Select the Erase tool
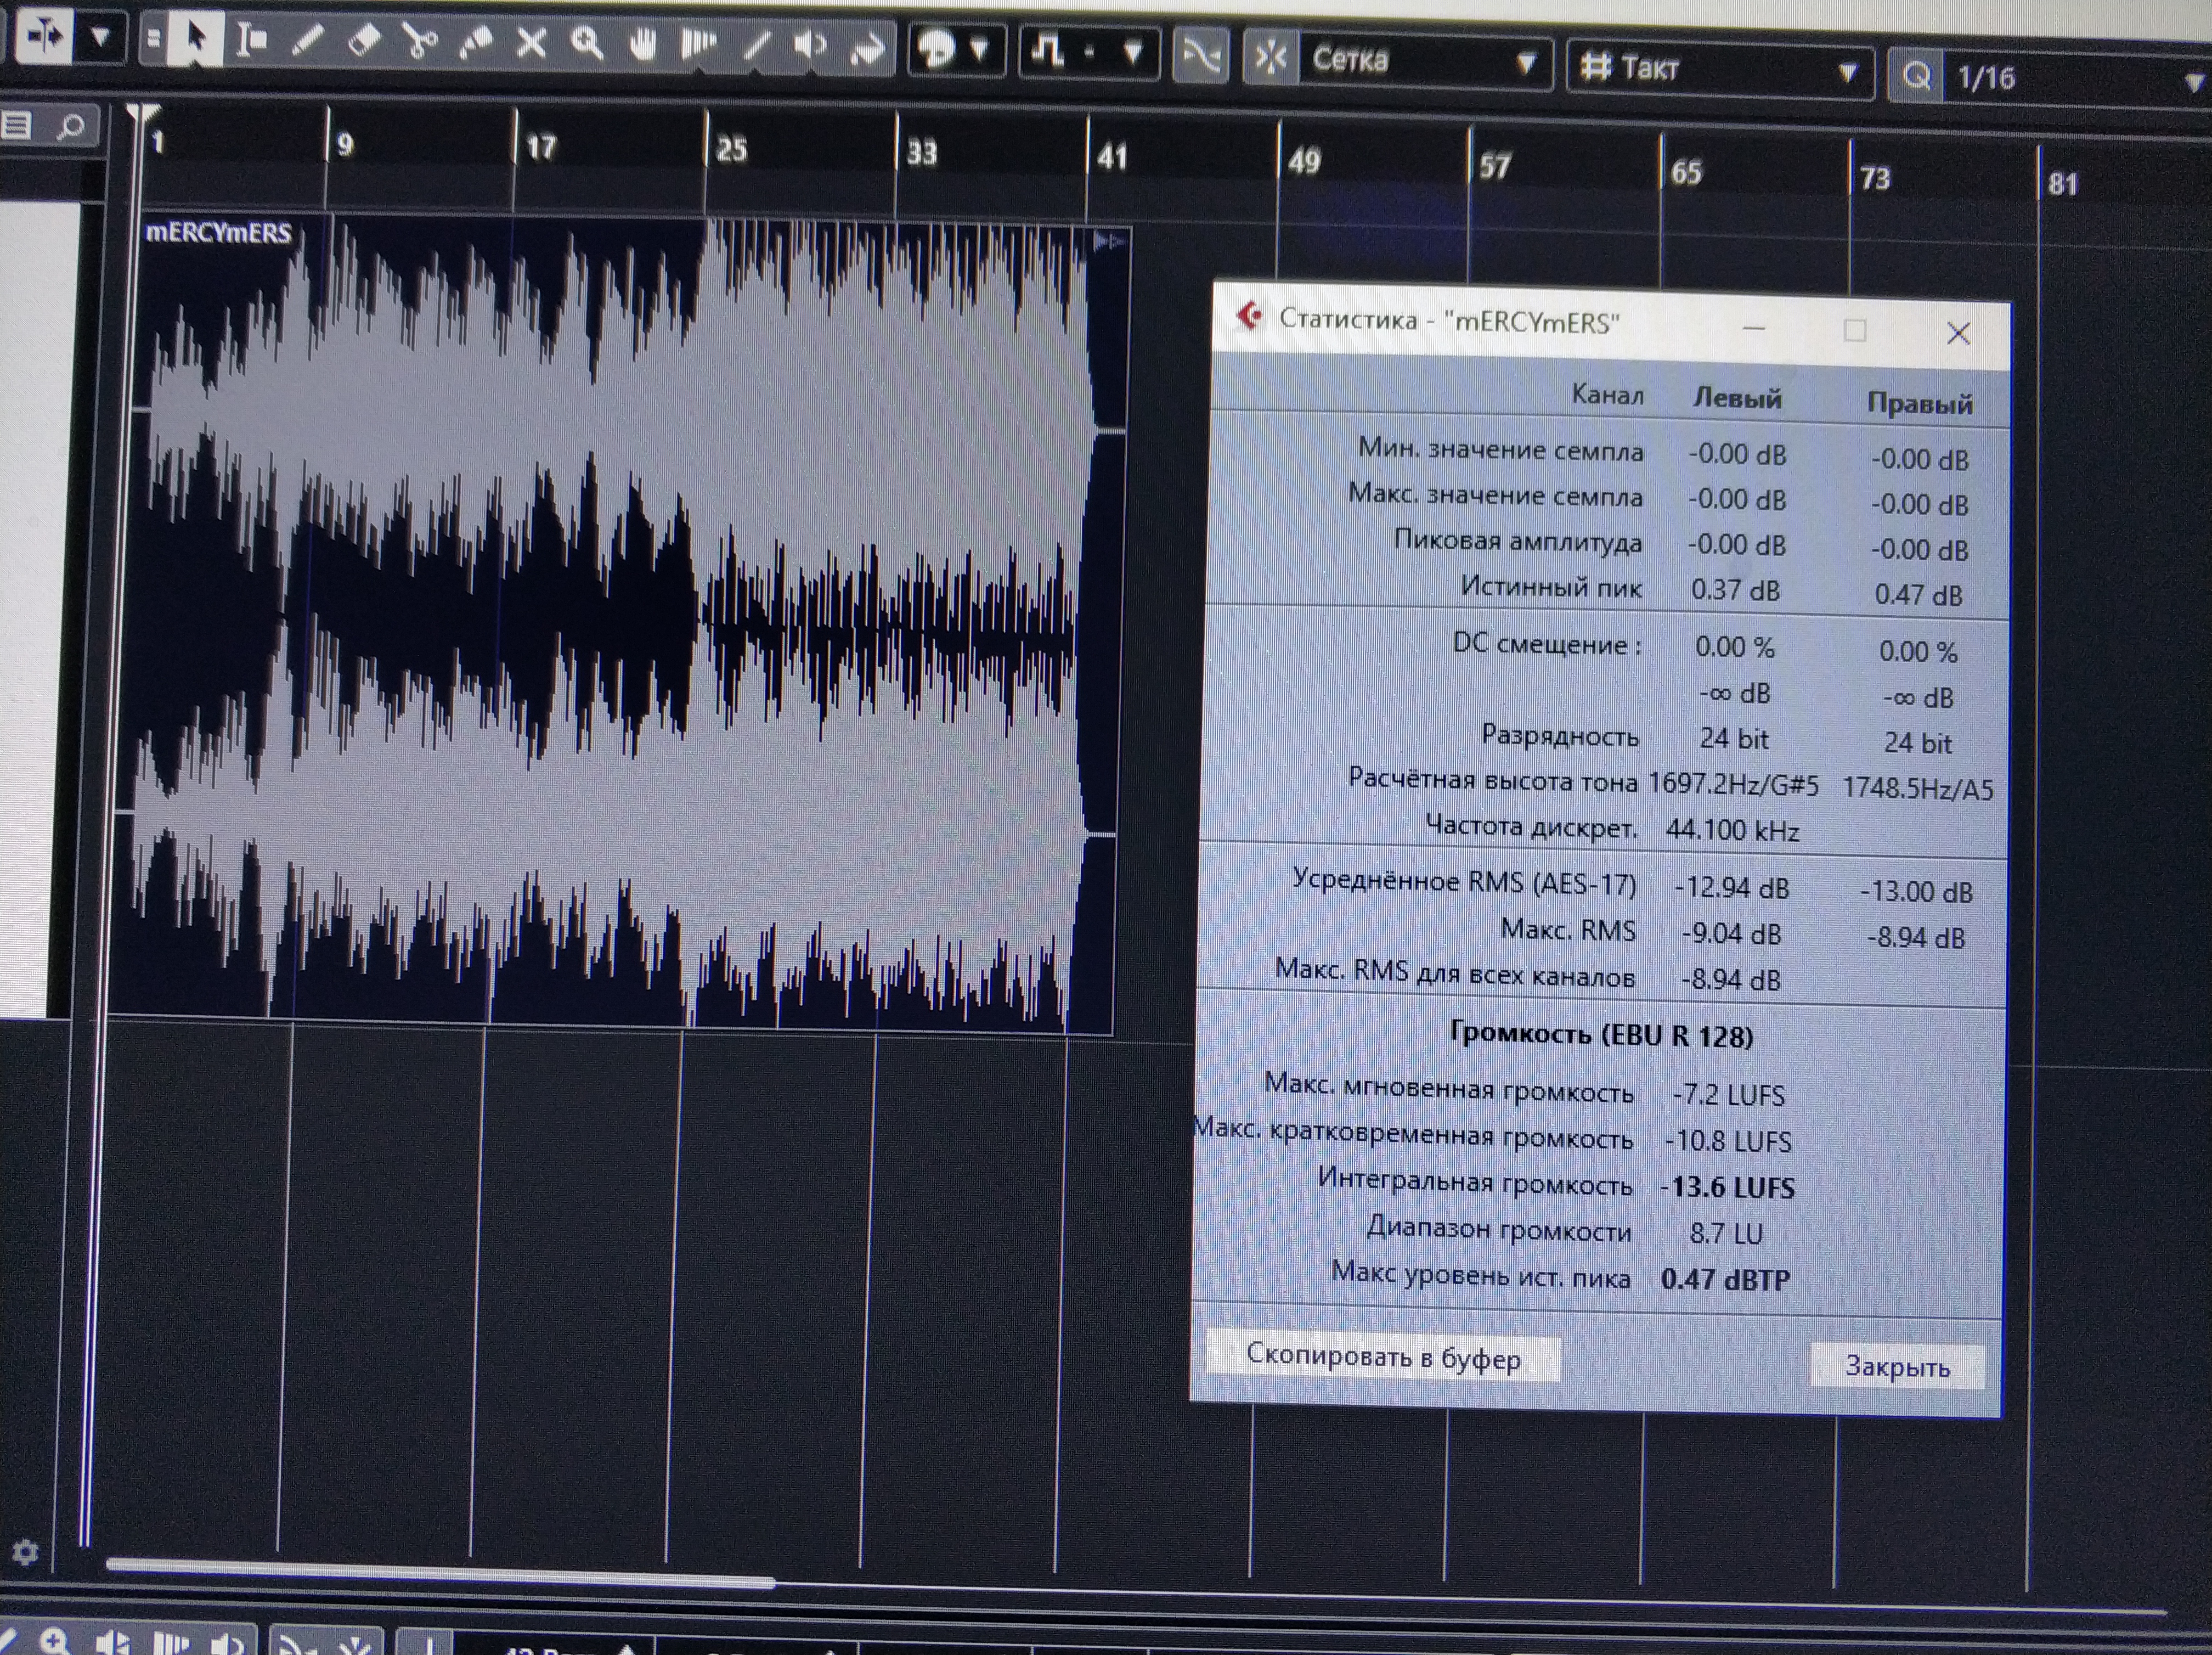 point(363,41)
